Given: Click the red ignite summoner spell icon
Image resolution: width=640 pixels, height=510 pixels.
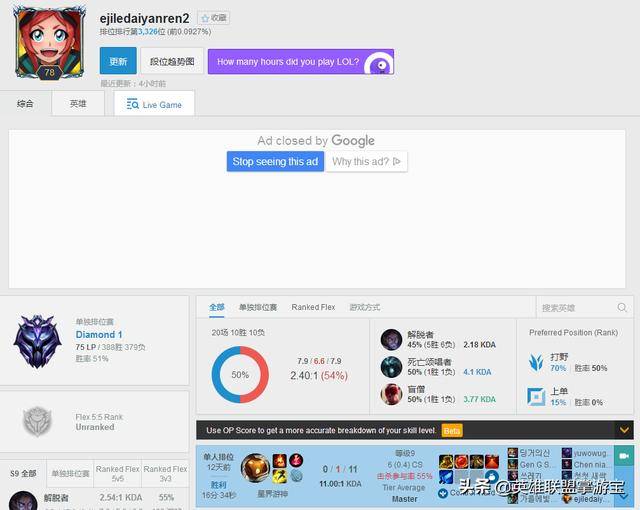Looking at the screenshot, I should click(280, 461).
